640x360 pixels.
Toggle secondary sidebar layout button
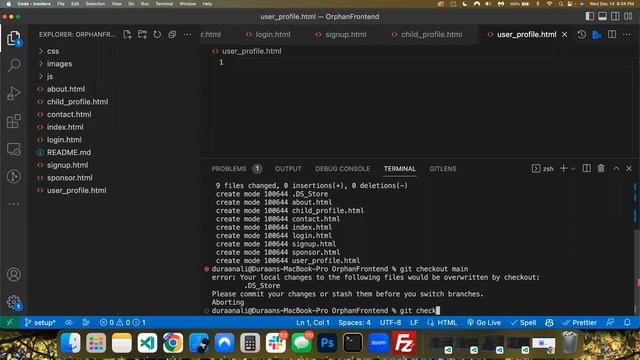(615, 16)
